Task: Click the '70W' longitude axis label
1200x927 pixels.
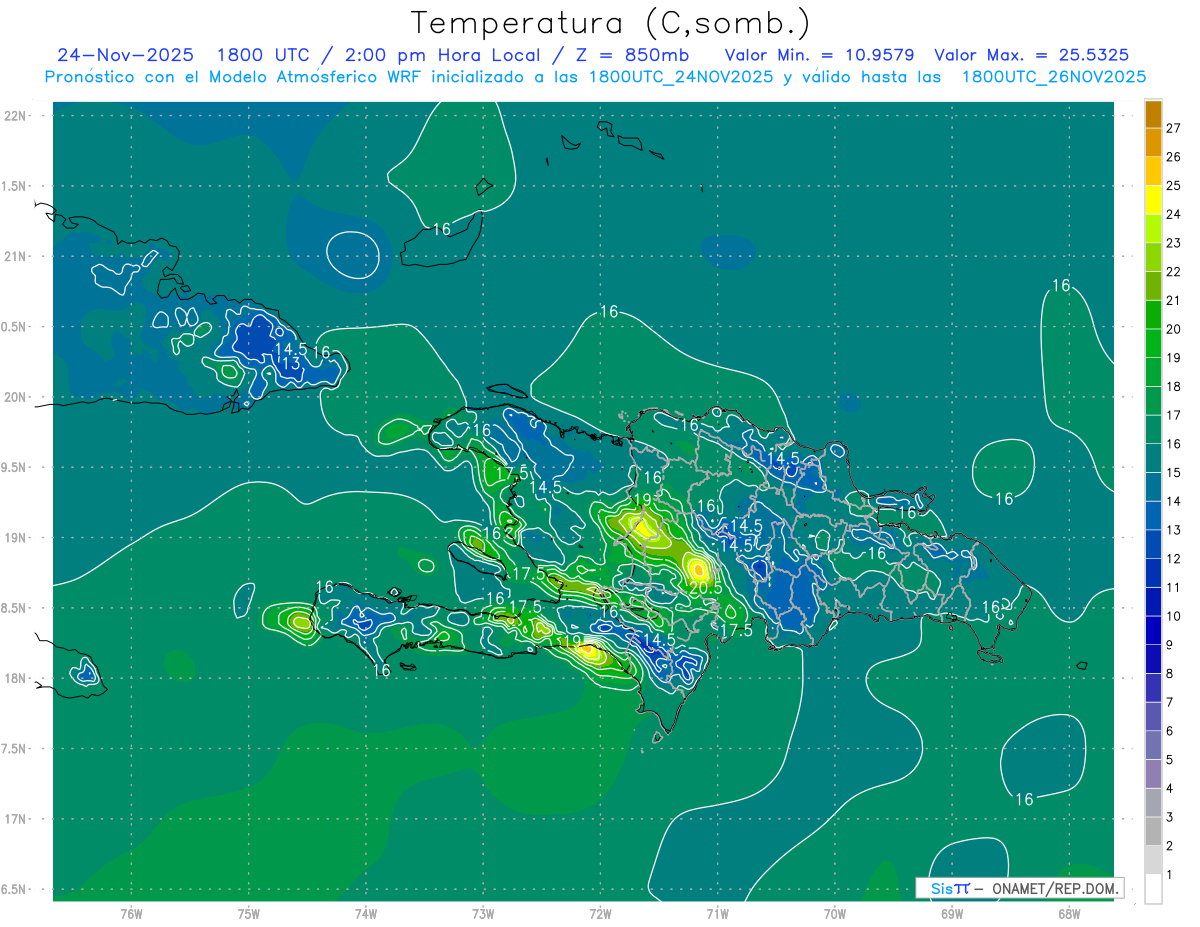Action: (835, 913)
